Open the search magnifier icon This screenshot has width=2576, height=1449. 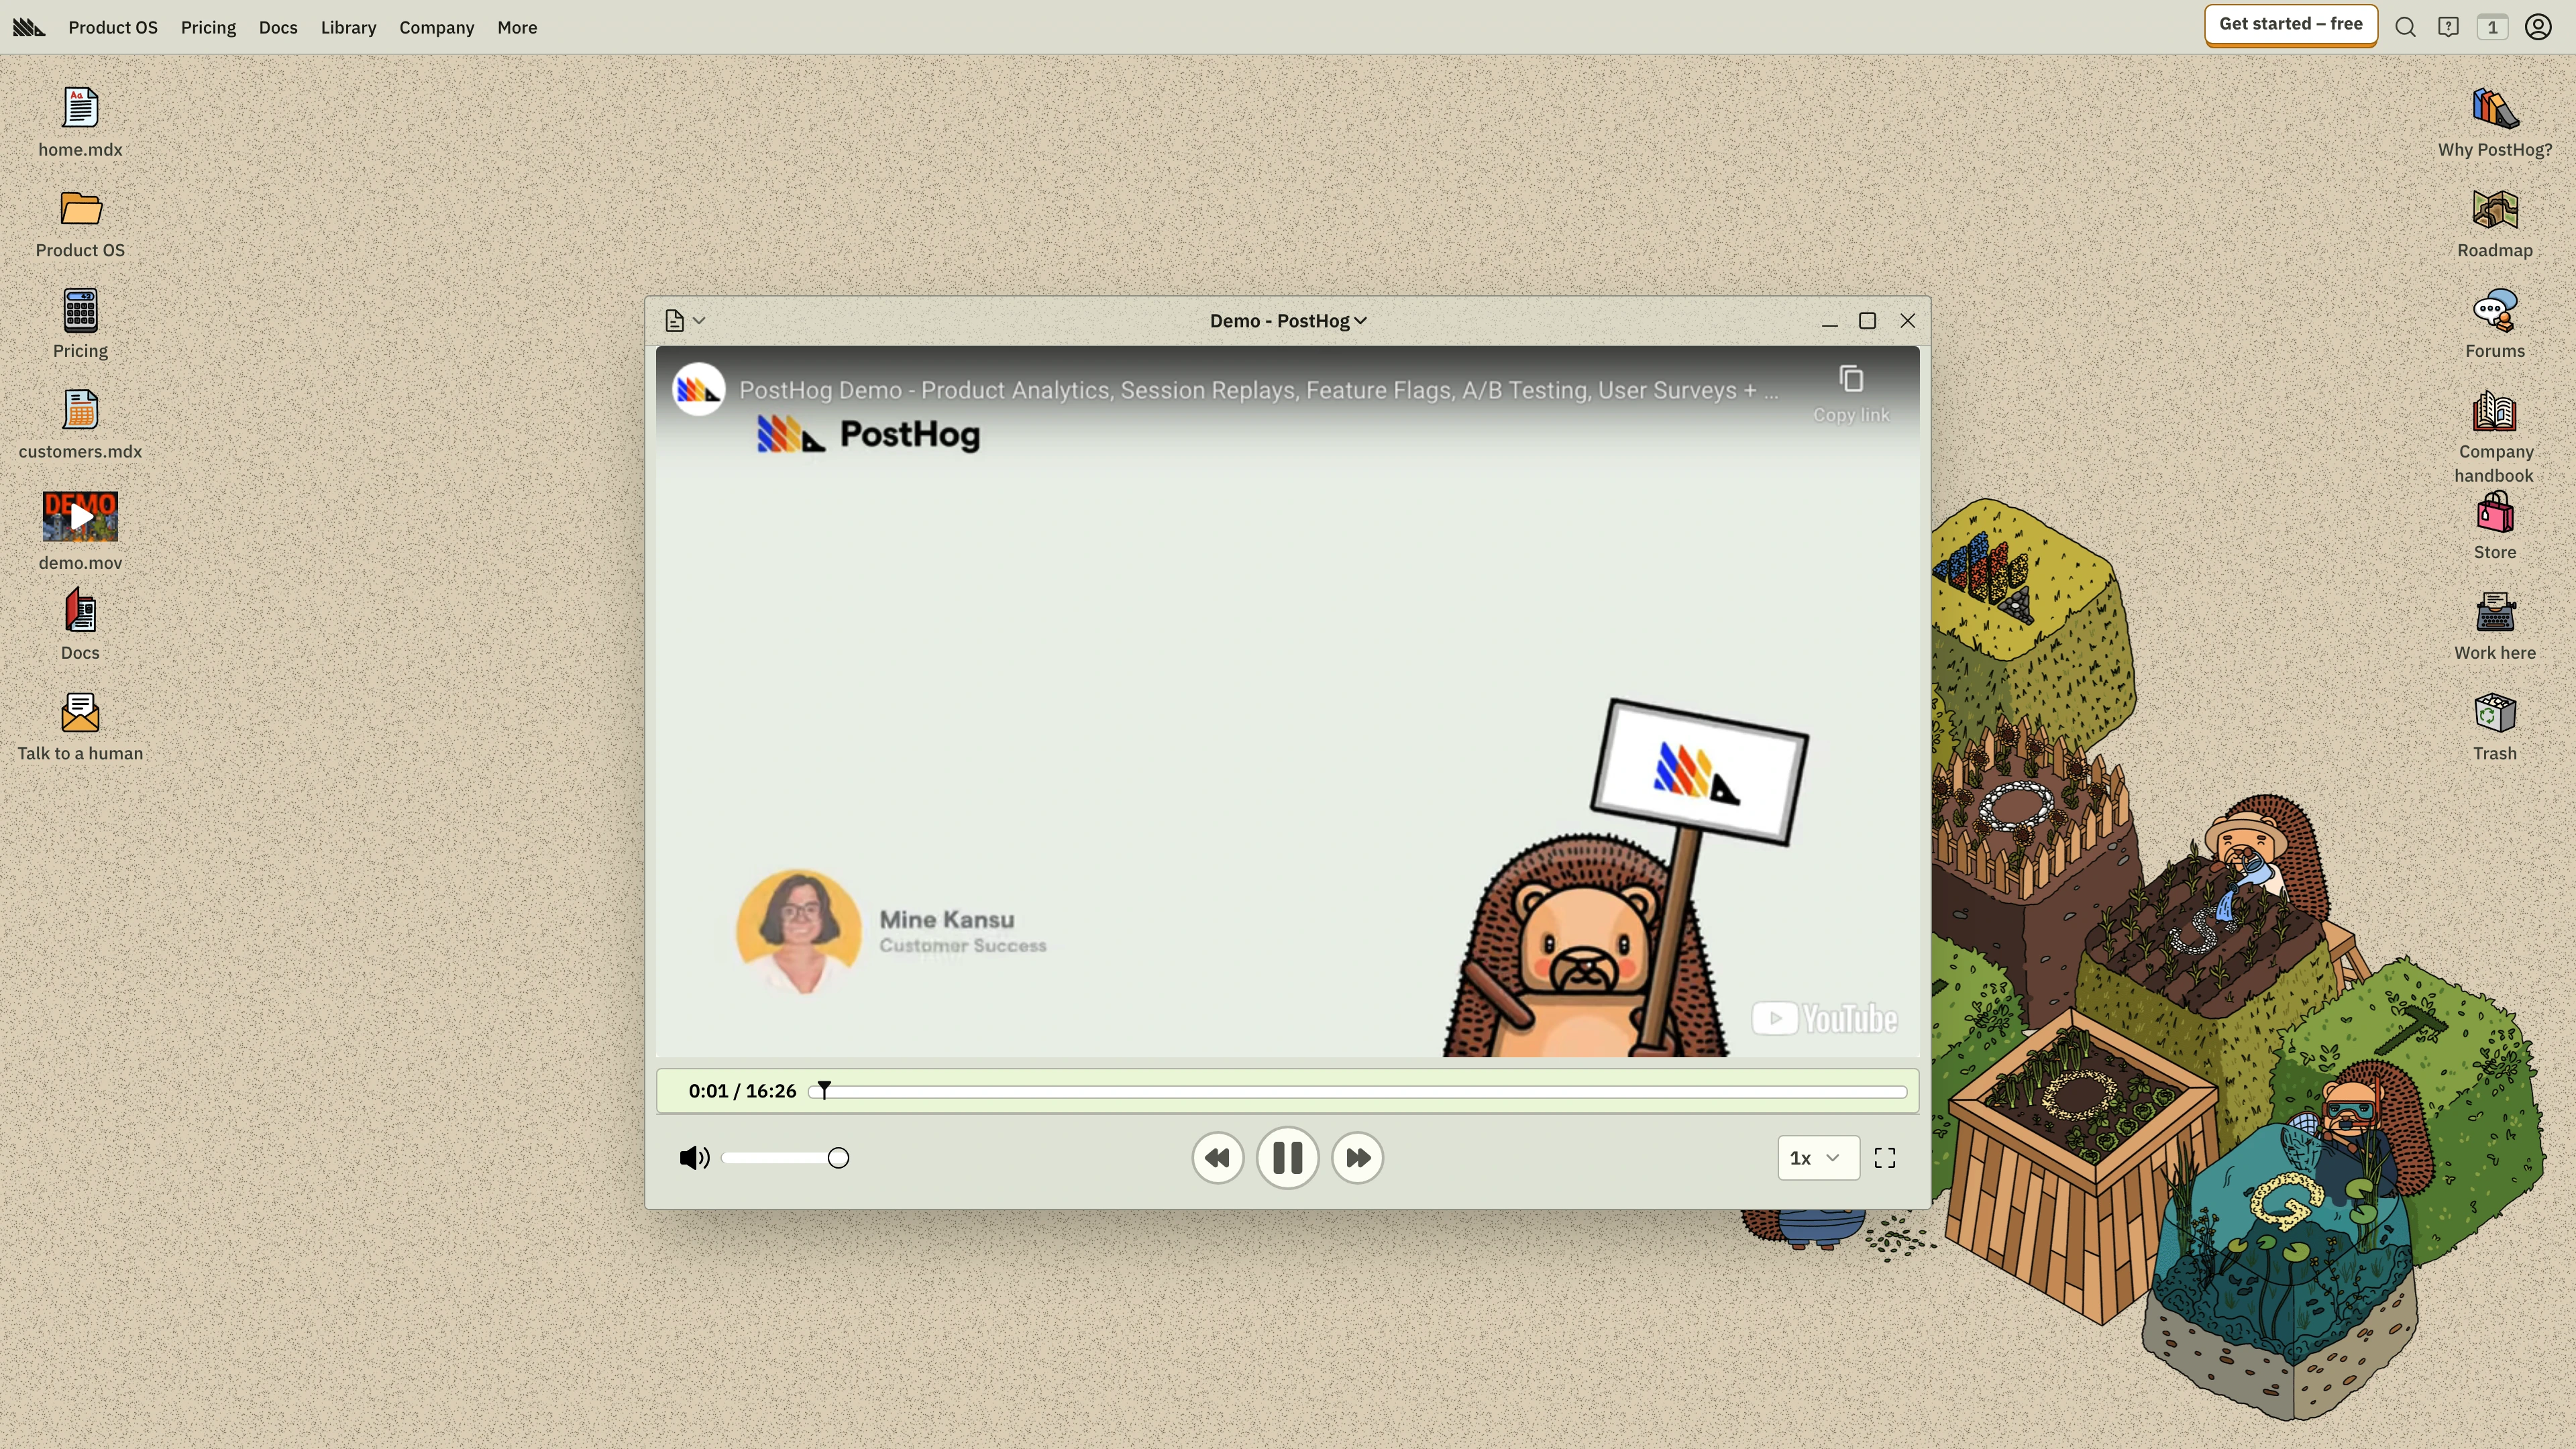[x=2406, y=27]
